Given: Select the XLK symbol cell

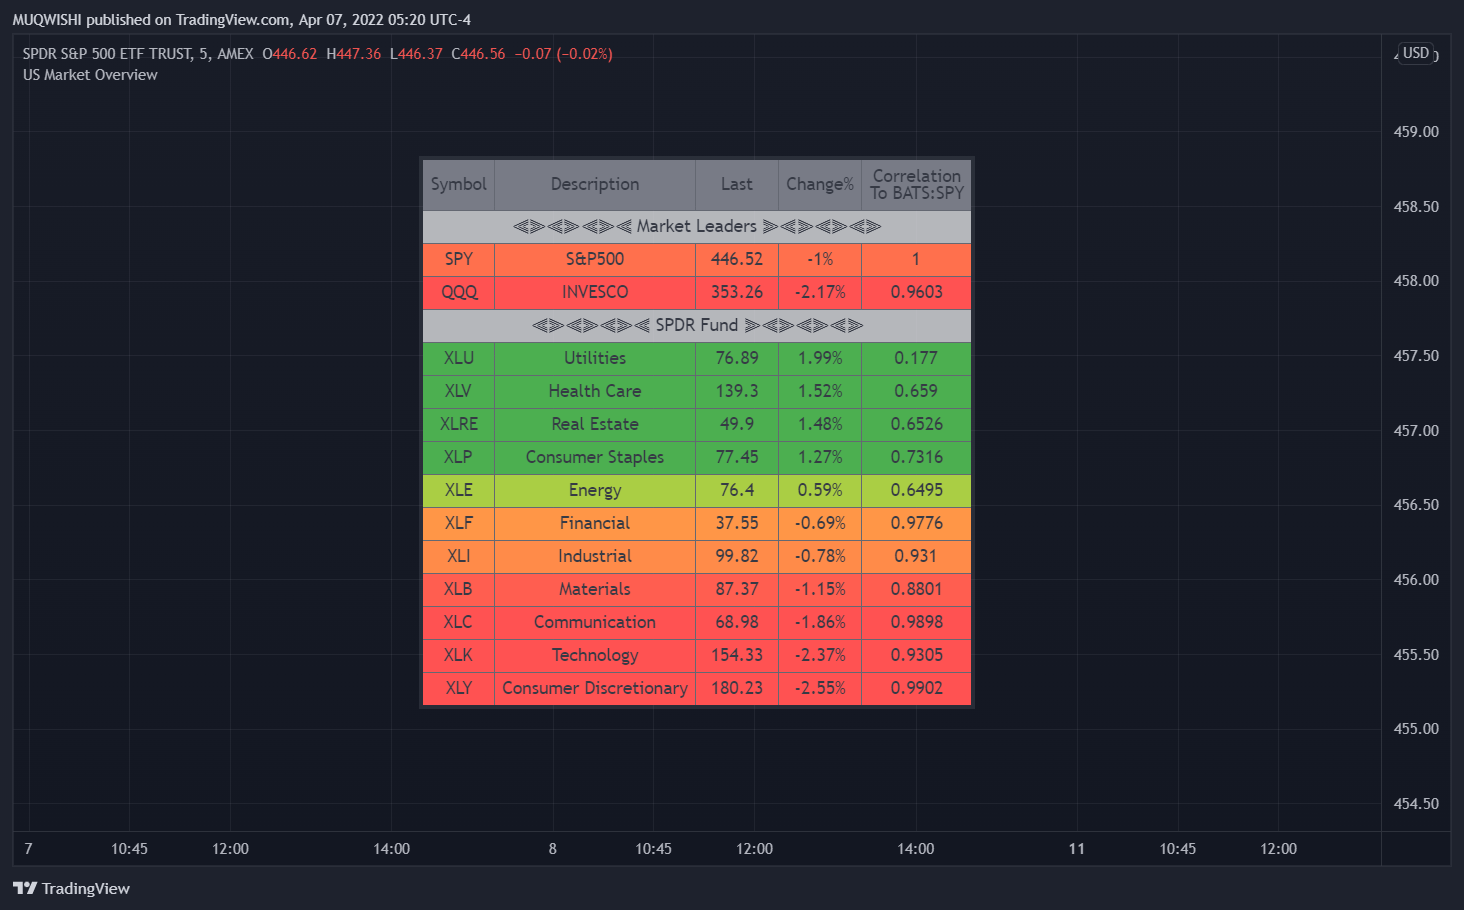Looking at the screenshot, I should tap(459, 655).
